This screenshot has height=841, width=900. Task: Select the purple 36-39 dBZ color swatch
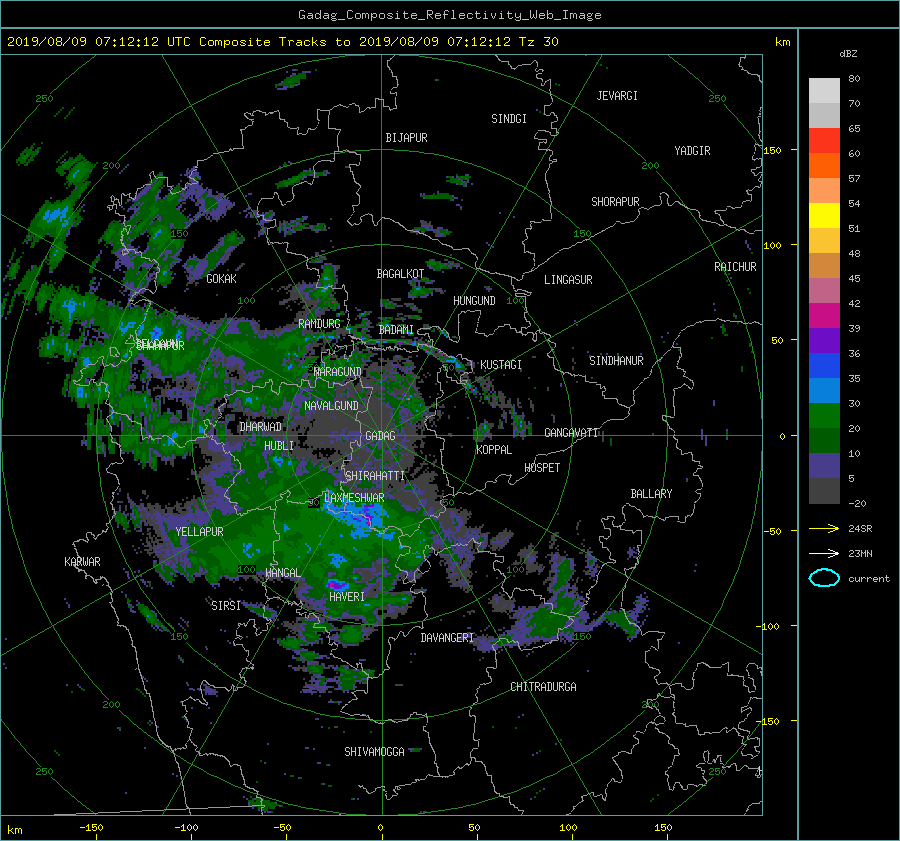tap(824, 340)
